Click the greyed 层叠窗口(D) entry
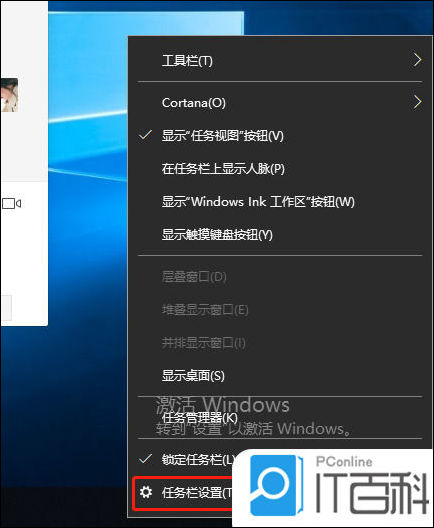This screenshot has height=528, width=434. [280, 276]
